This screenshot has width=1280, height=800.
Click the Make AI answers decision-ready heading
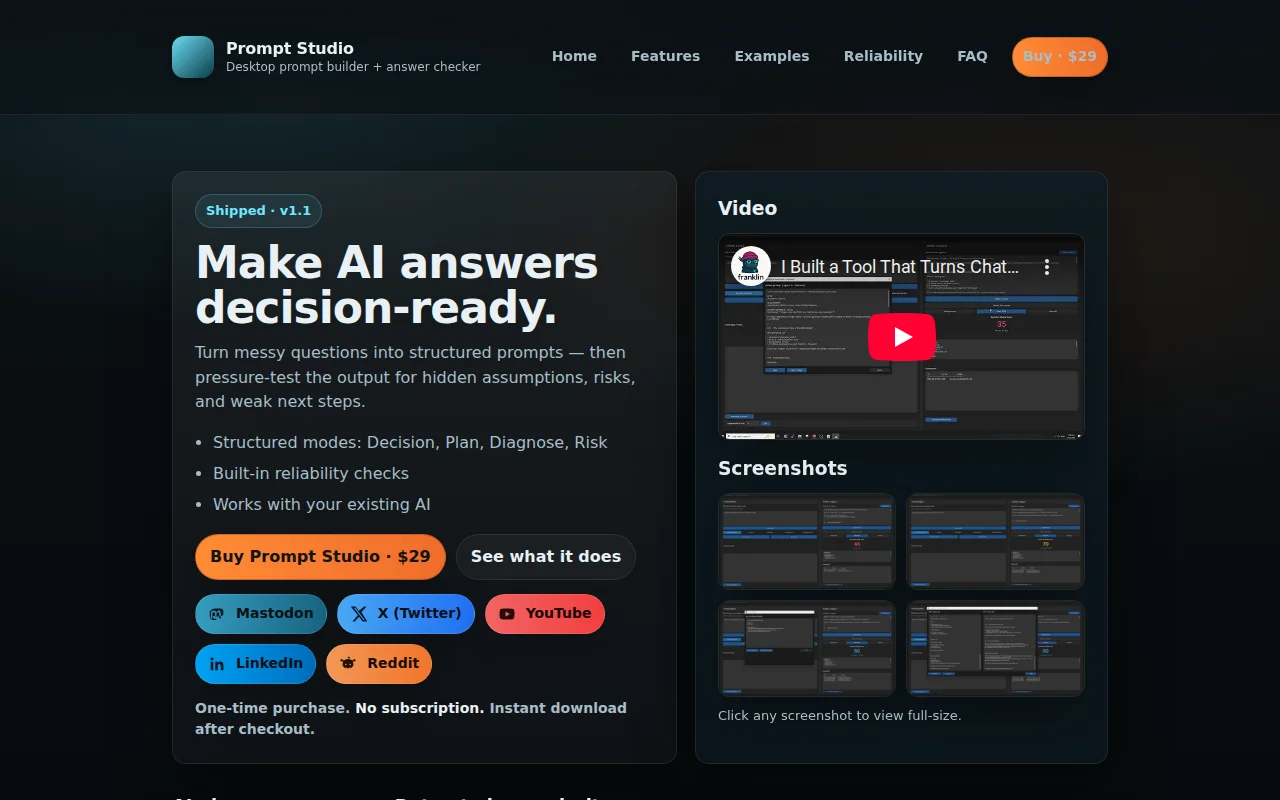[x=397, y=286]
